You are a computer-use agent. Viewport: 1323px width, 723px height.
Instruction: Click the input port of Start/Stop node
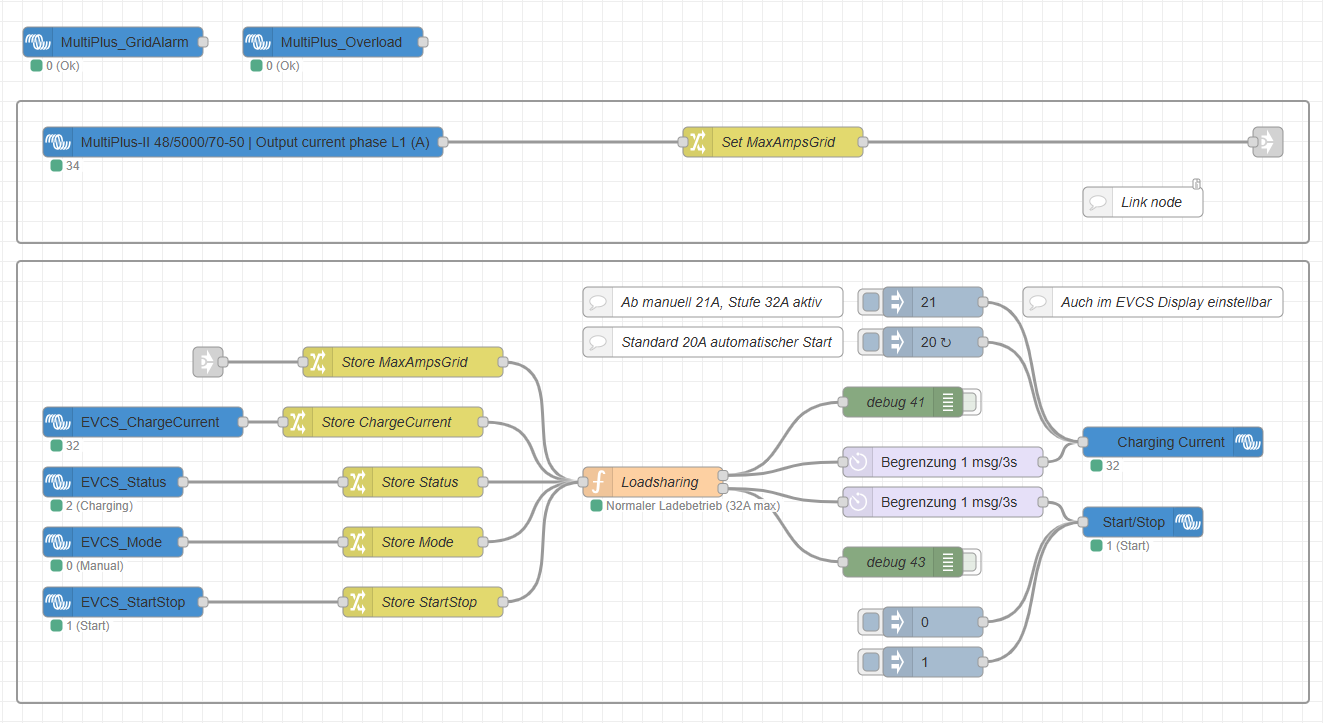[1083, 522]
